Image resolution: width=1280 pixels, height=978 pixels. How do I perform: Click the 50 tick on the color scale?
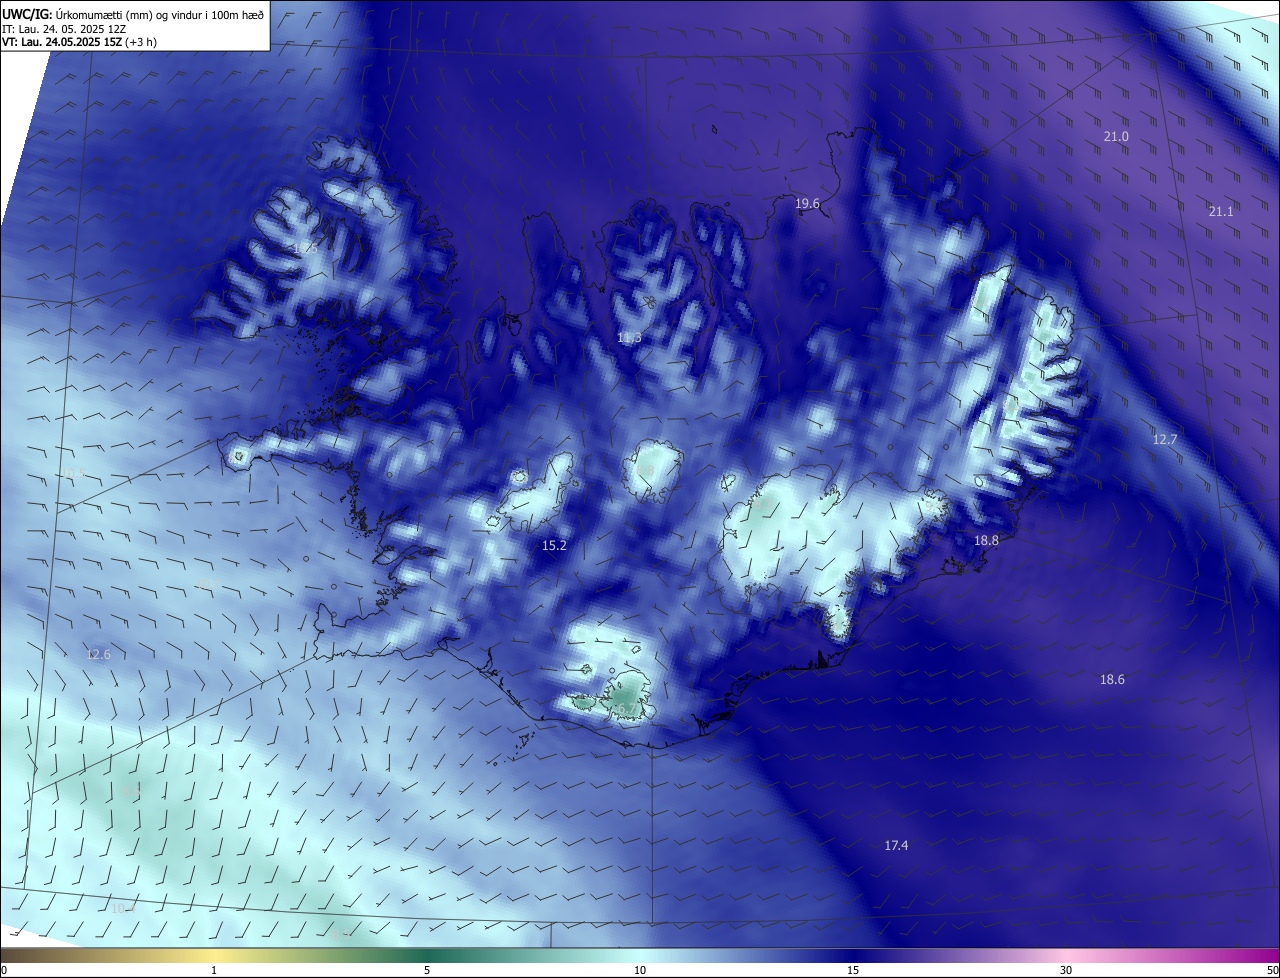click(x=1271, y=970)
